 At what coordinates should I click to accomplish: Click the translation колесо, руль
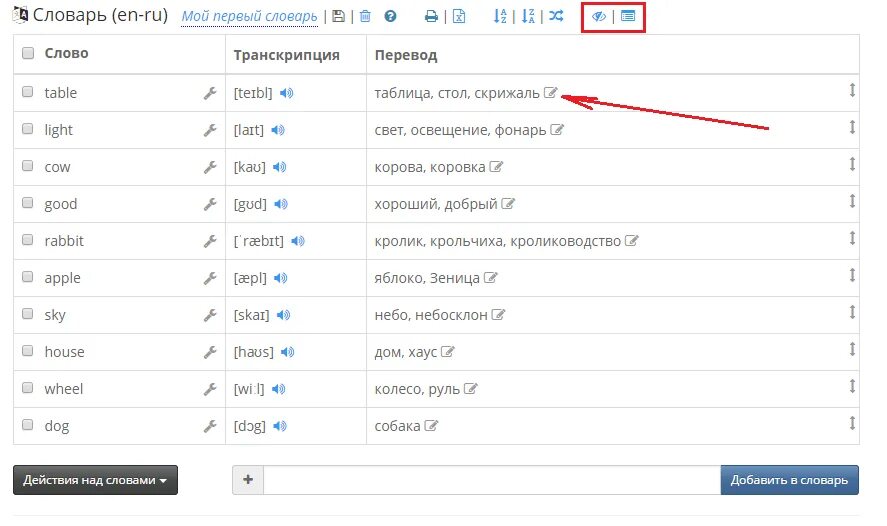417,389
